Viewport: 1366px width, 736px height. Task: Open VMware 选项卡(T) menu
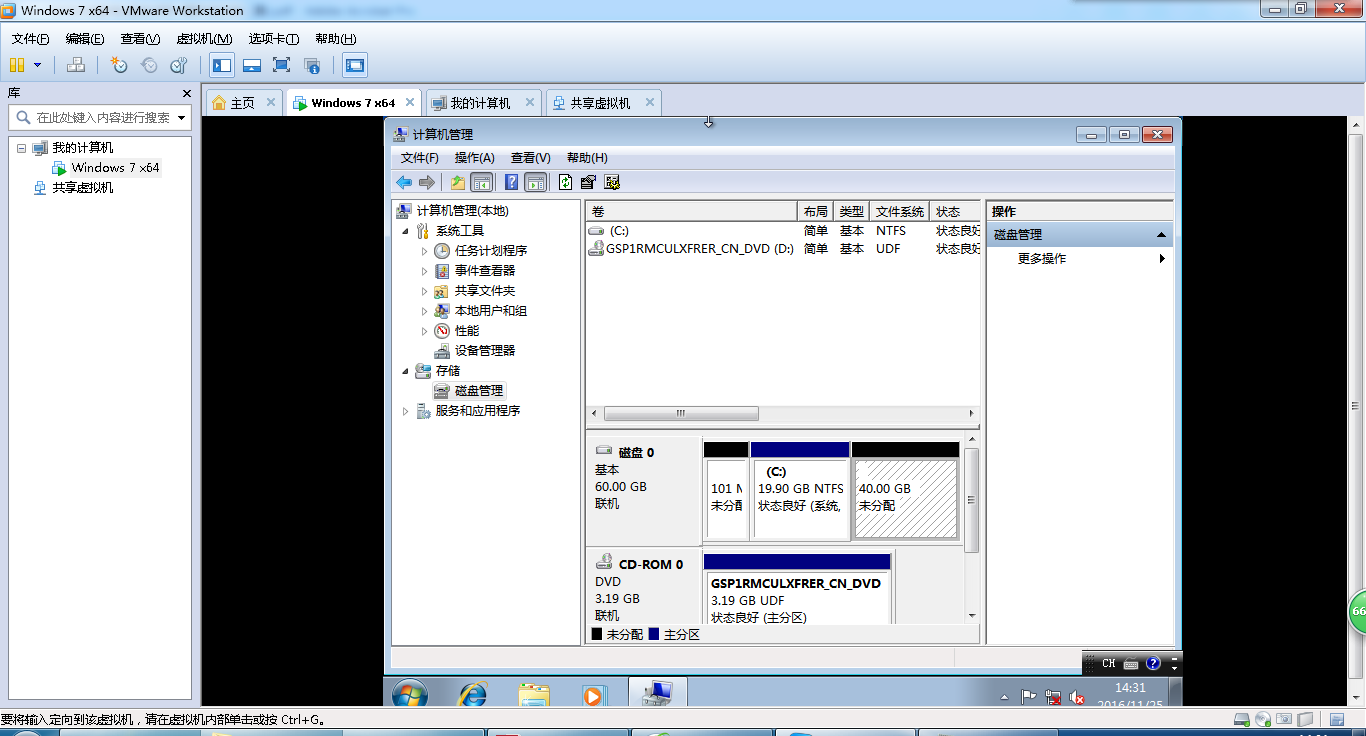coord(274,39)
